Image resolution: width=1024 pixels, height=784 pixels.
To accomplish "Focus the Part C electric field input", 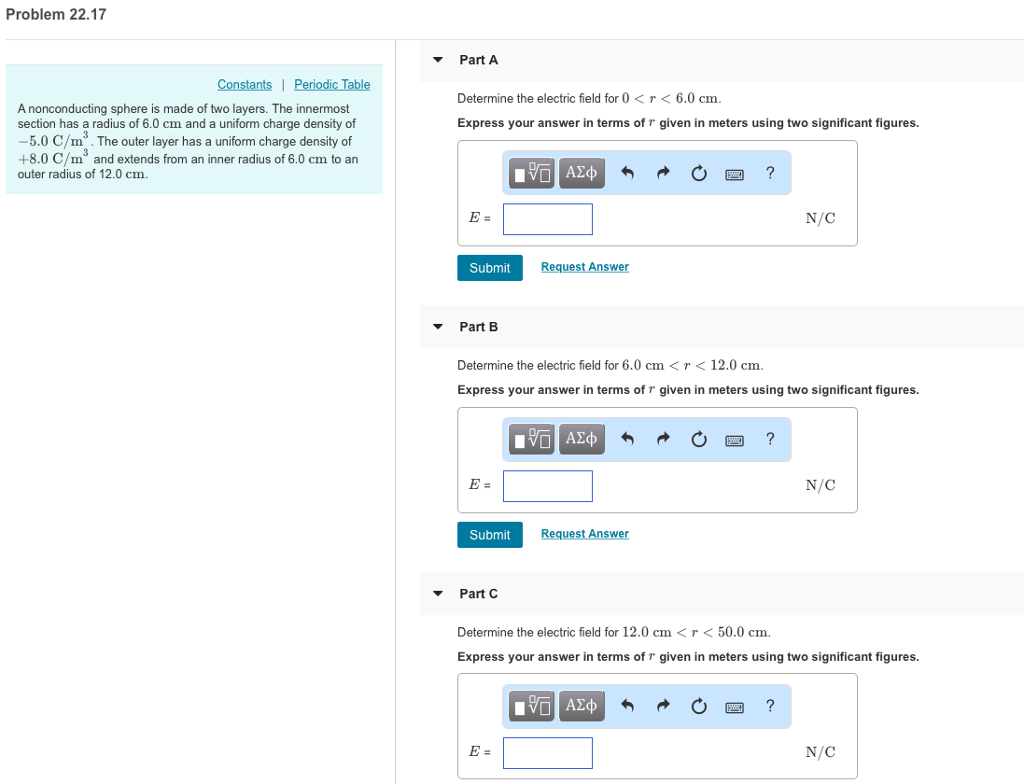I will (x=548, y=753).
